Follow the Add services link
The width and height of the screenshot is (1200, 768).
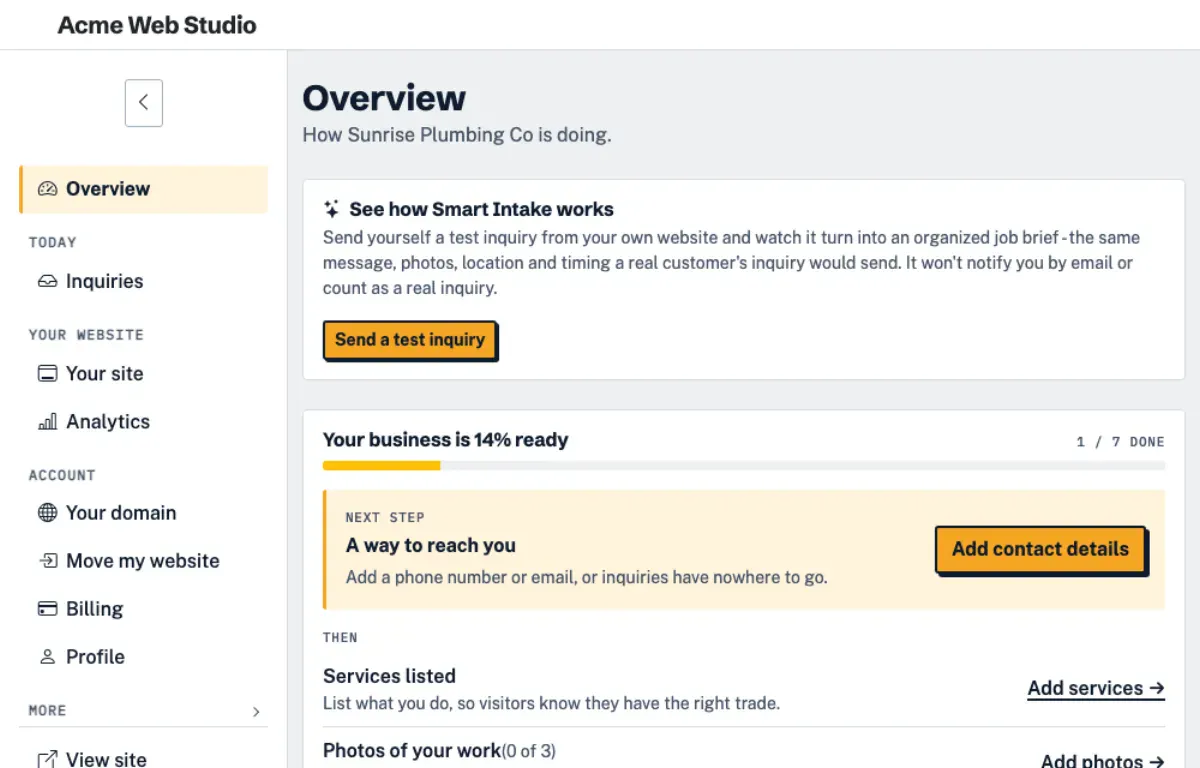pyautogui.click(x=1096, y=688)
